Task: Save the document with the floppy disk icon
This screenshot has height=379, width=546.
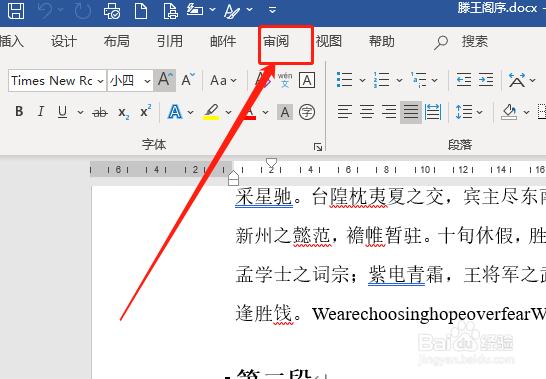Action: click(16, 10)
